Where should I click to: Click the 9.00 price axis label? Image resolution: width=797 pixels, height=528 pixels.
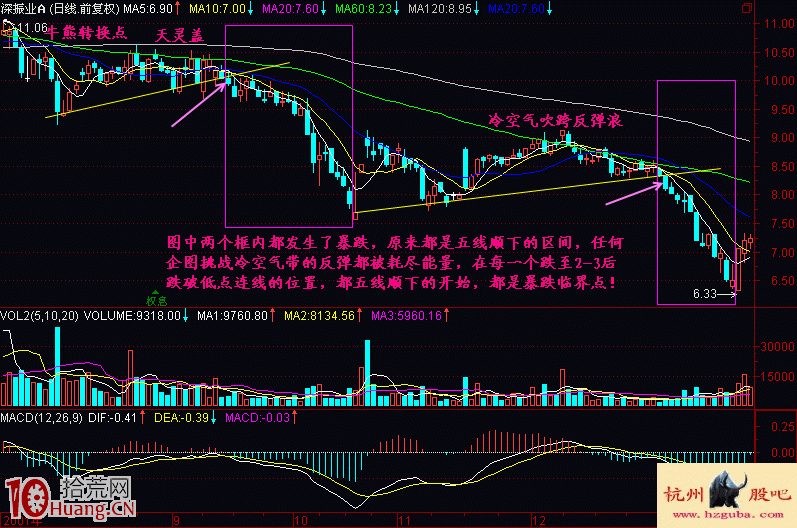[782, 138]
